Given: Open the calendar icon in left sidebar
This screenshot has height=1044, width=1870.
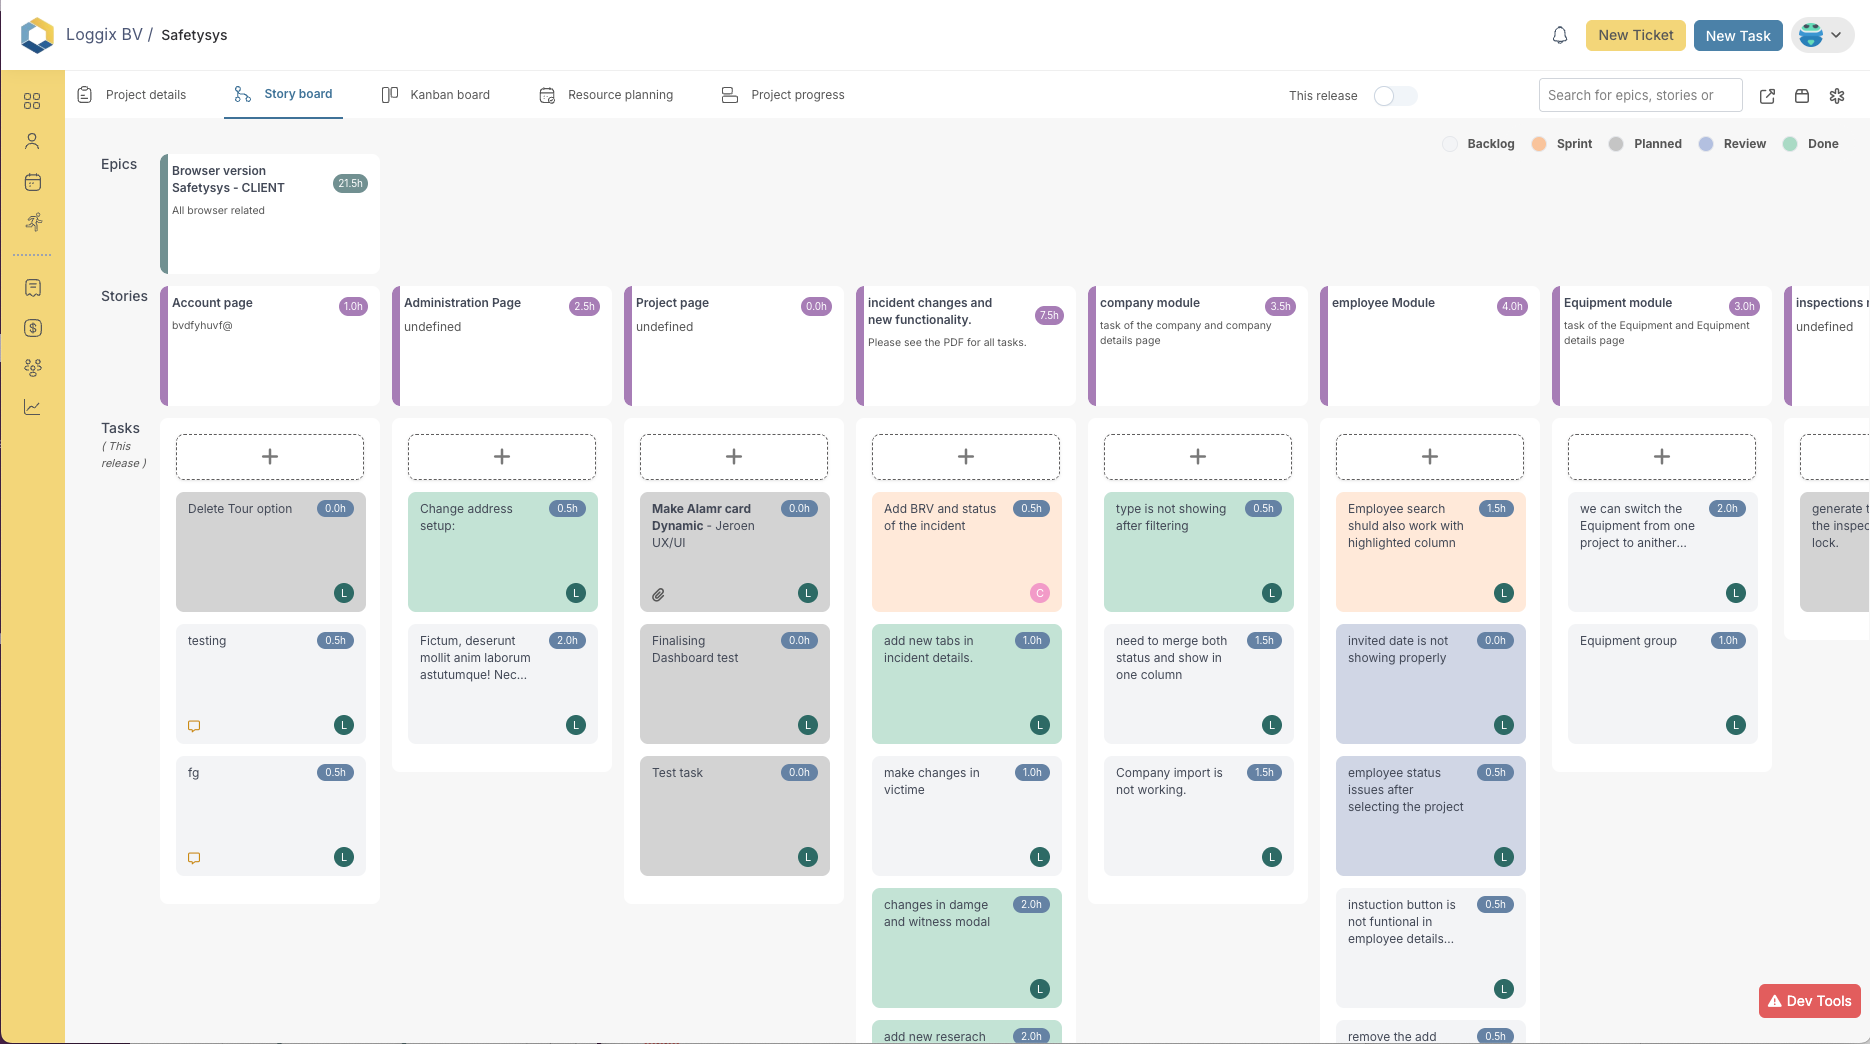Looking at the screenshot, I should pyautogui.click(x=32, y=182).
